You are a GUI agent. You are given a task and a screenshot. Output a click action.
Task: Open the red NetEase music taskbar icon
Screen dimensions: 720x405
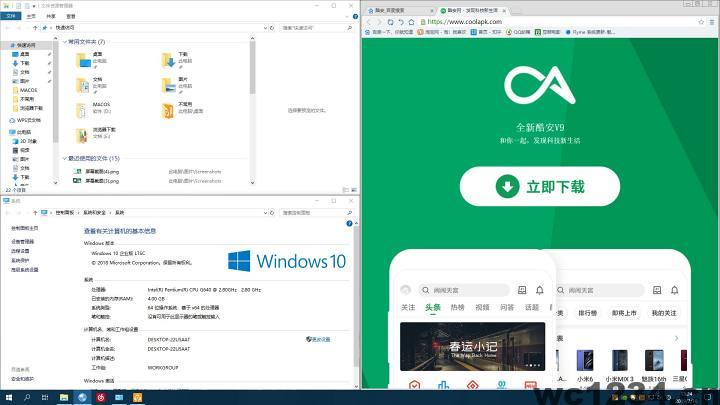101,398
